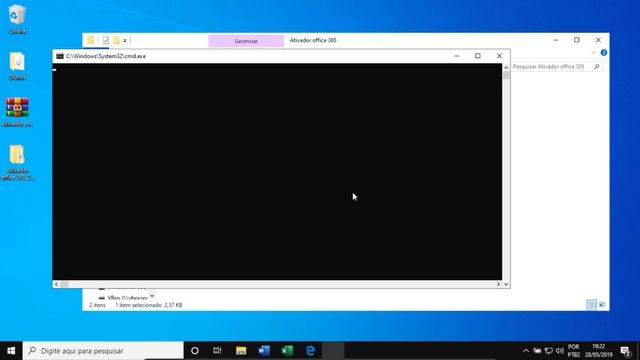This screenshot has width=640, height=360.
Task: Select the VBox drive entry in the navigation pane
Action: (x=123, y=298)
